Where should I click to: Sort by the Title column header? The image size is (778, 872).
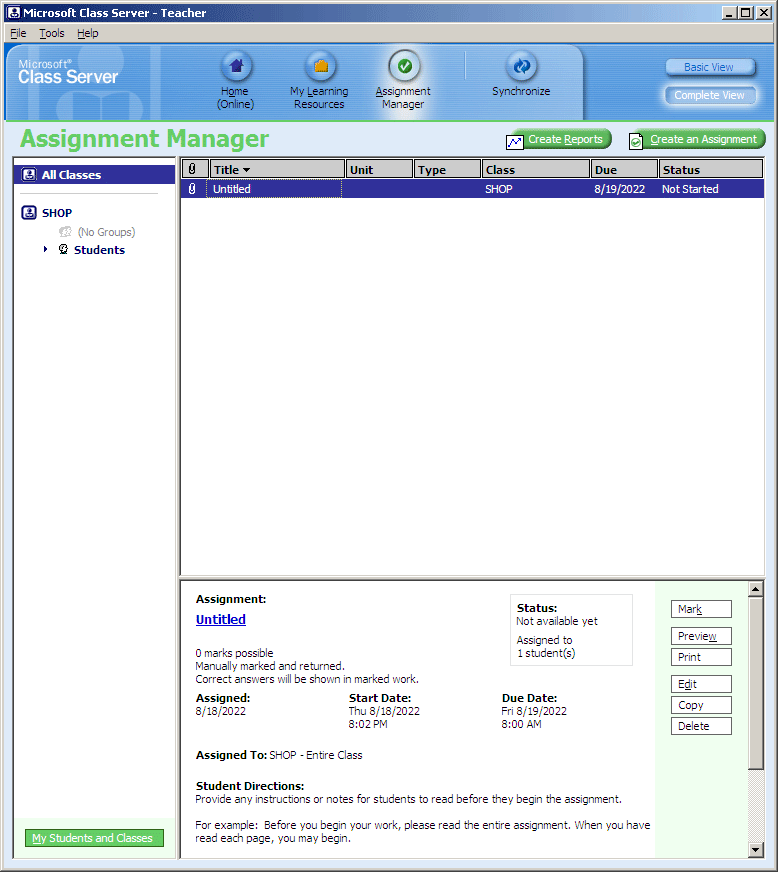(x=277, y=169)
